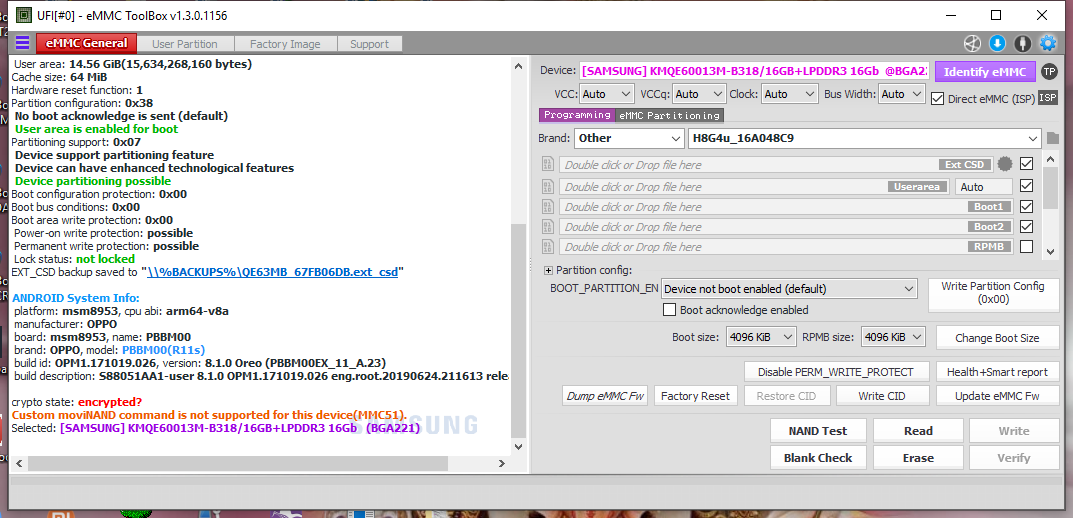Click the NAND Test button

(818, 430)
